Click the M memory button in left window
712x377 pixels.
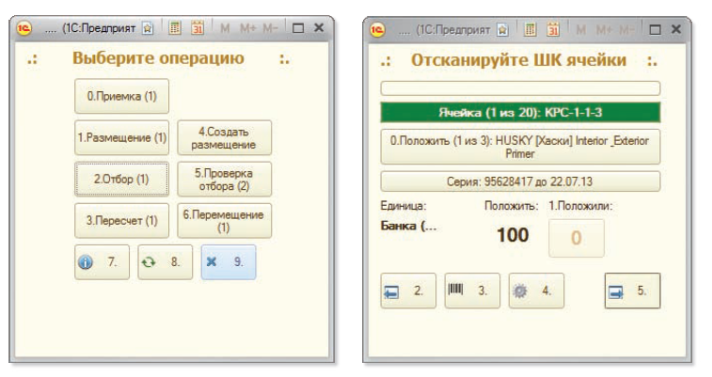(225, 29)
